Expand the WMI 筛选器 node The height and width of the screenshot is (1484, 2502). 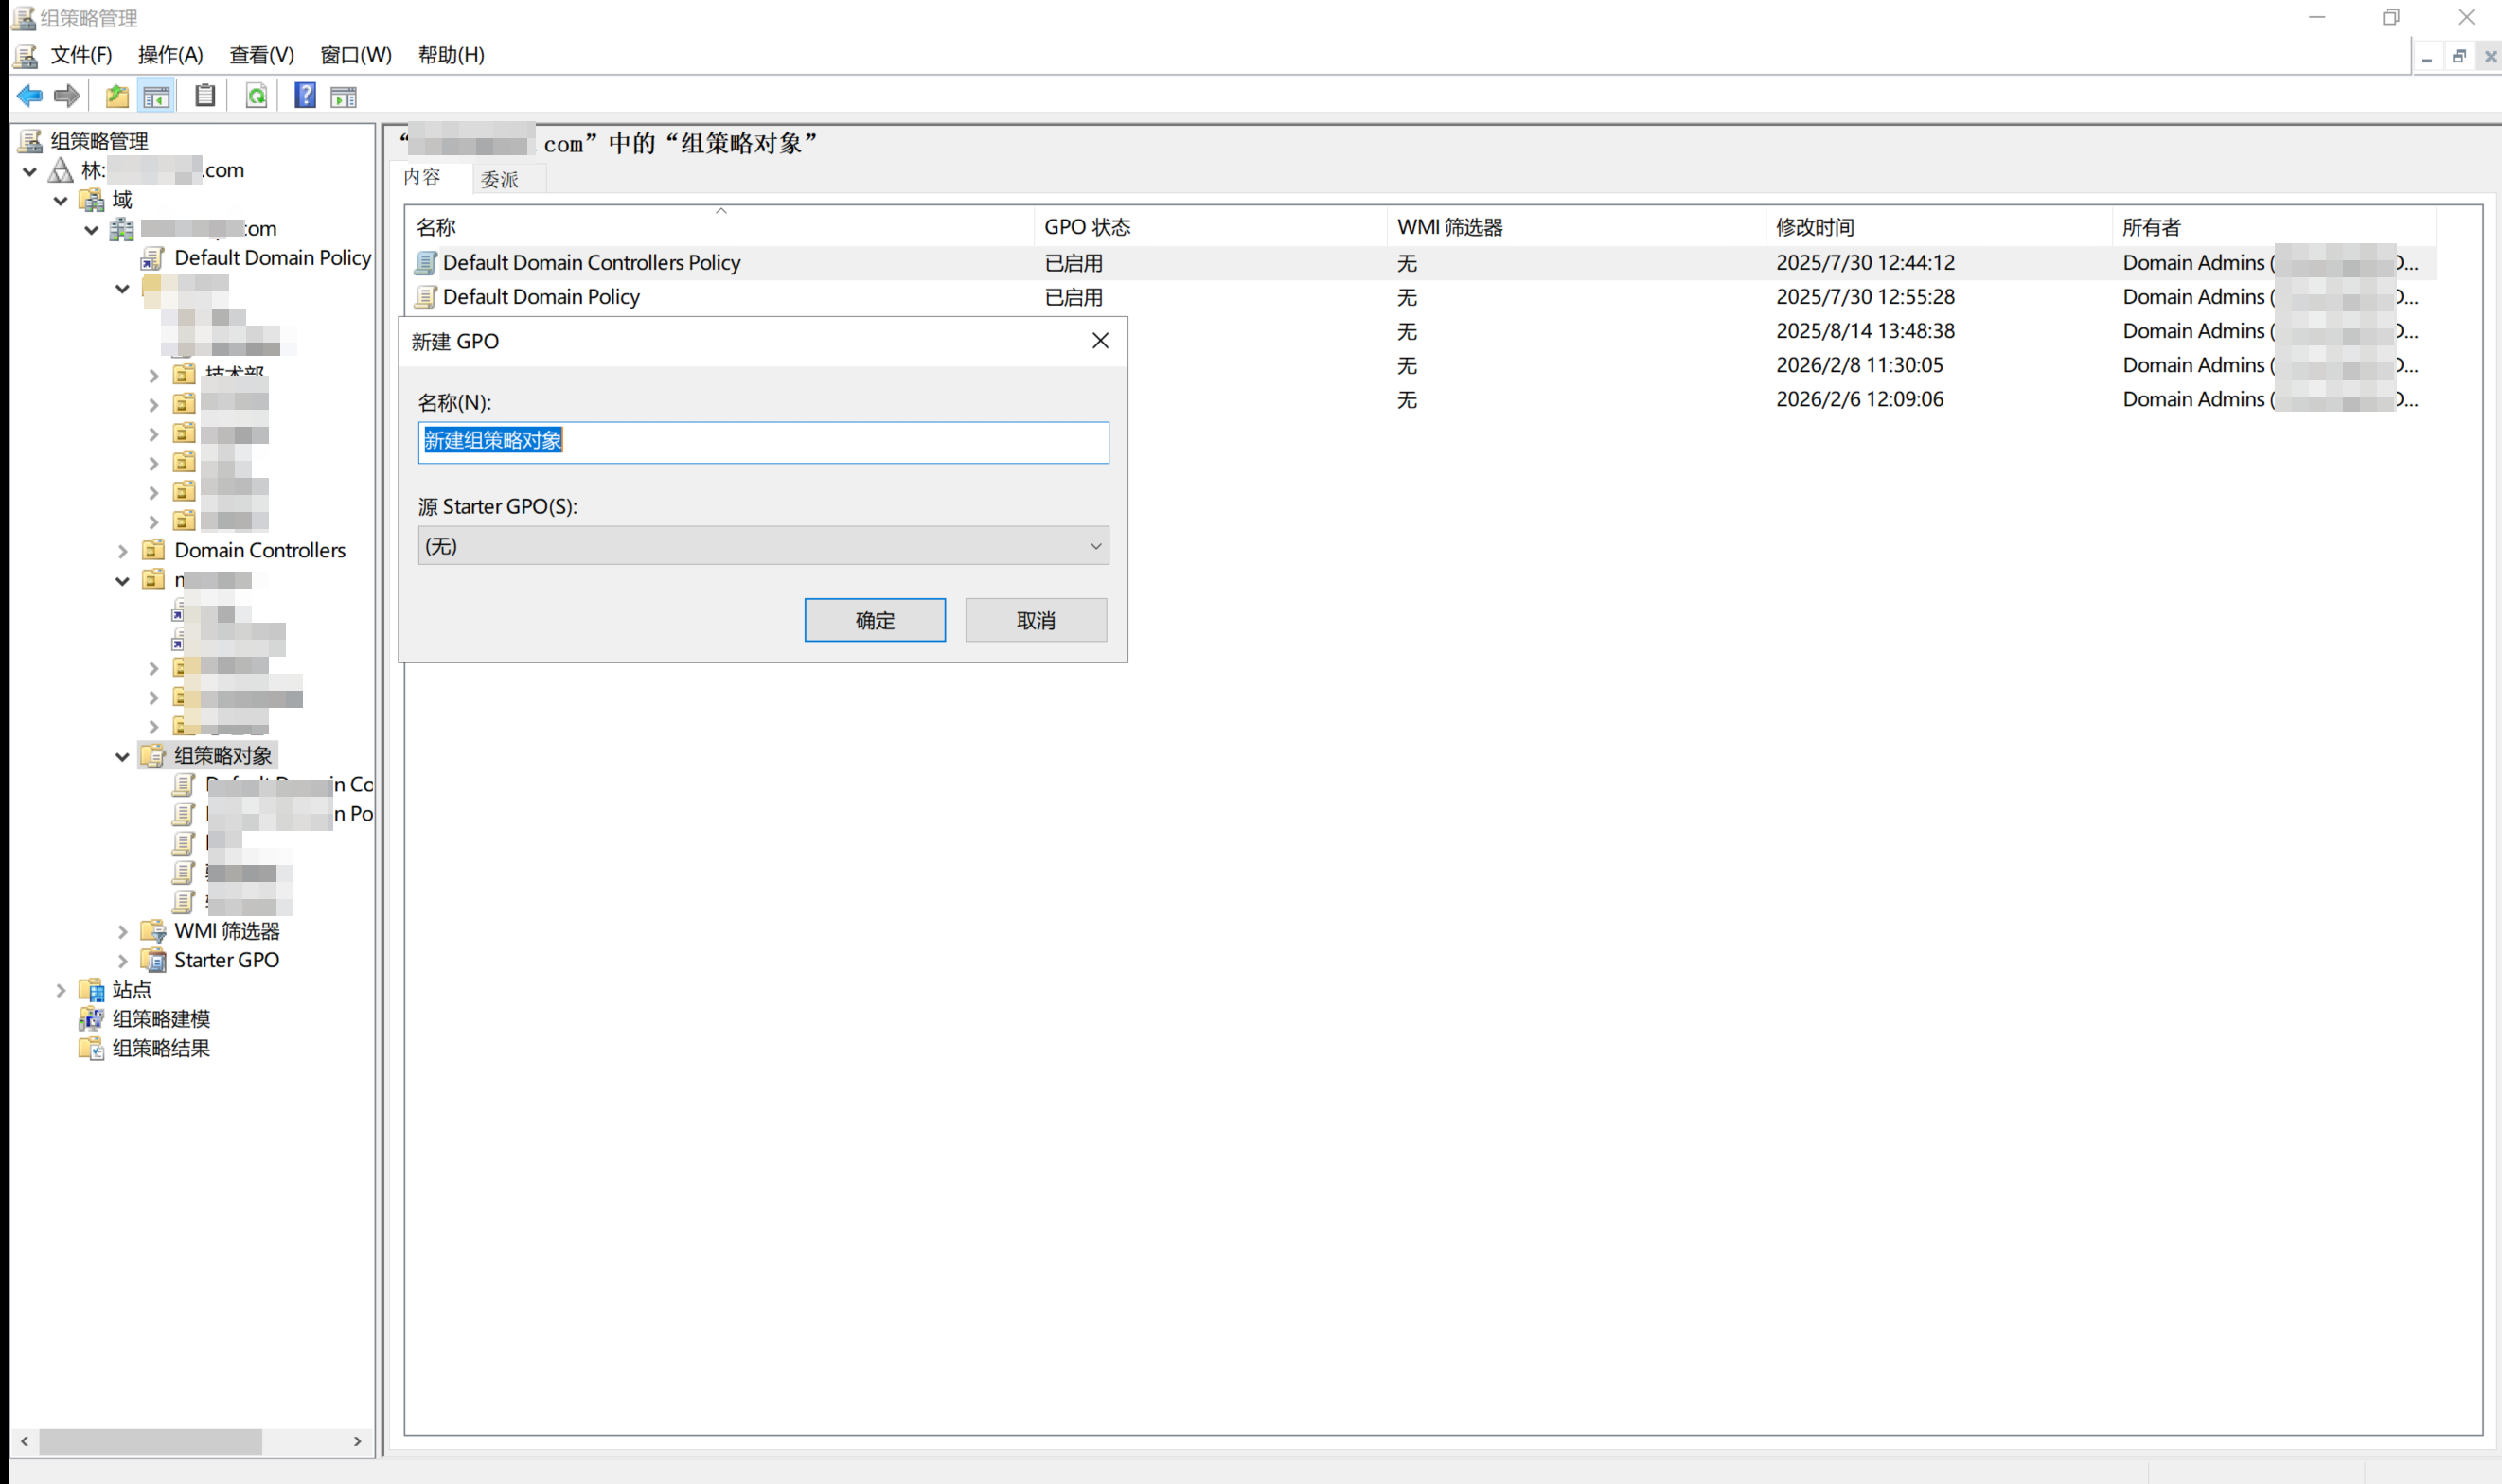click(x=122, y=931)
